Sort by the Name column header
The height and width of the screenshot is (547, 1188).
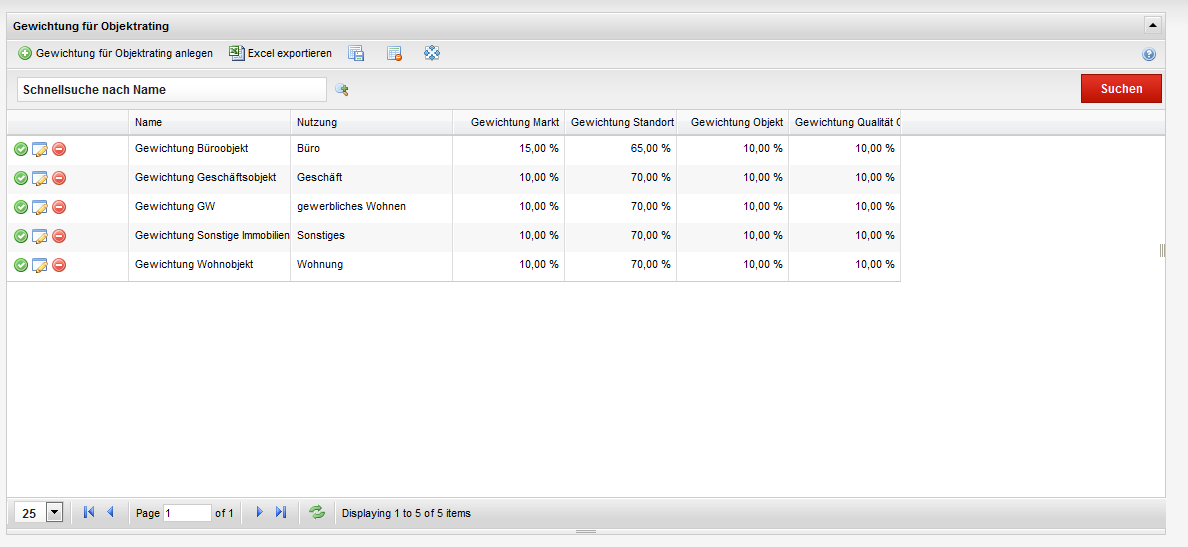(x=209, y=122)
